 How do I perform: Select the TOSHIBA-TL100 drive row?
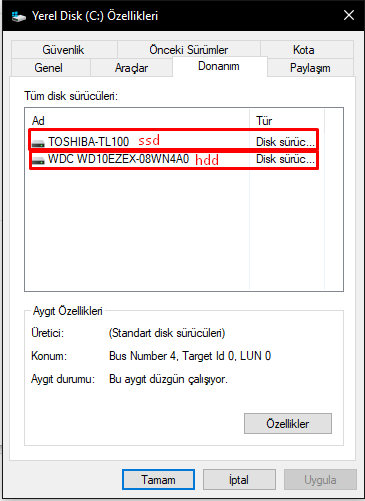173,142
